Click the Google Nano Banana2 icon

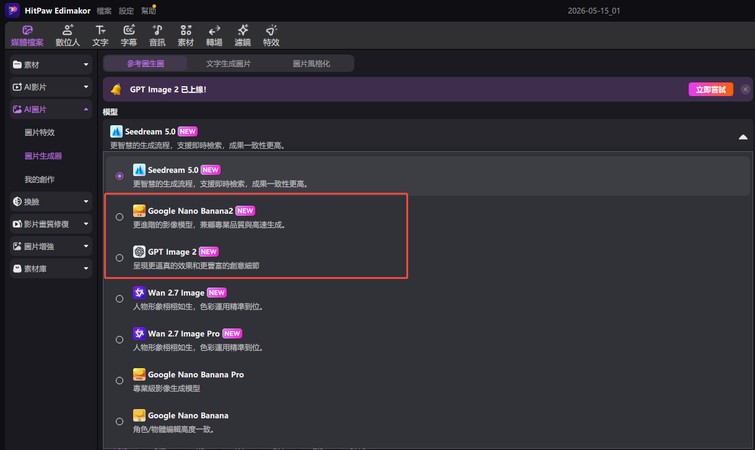(x=139, y=211)
